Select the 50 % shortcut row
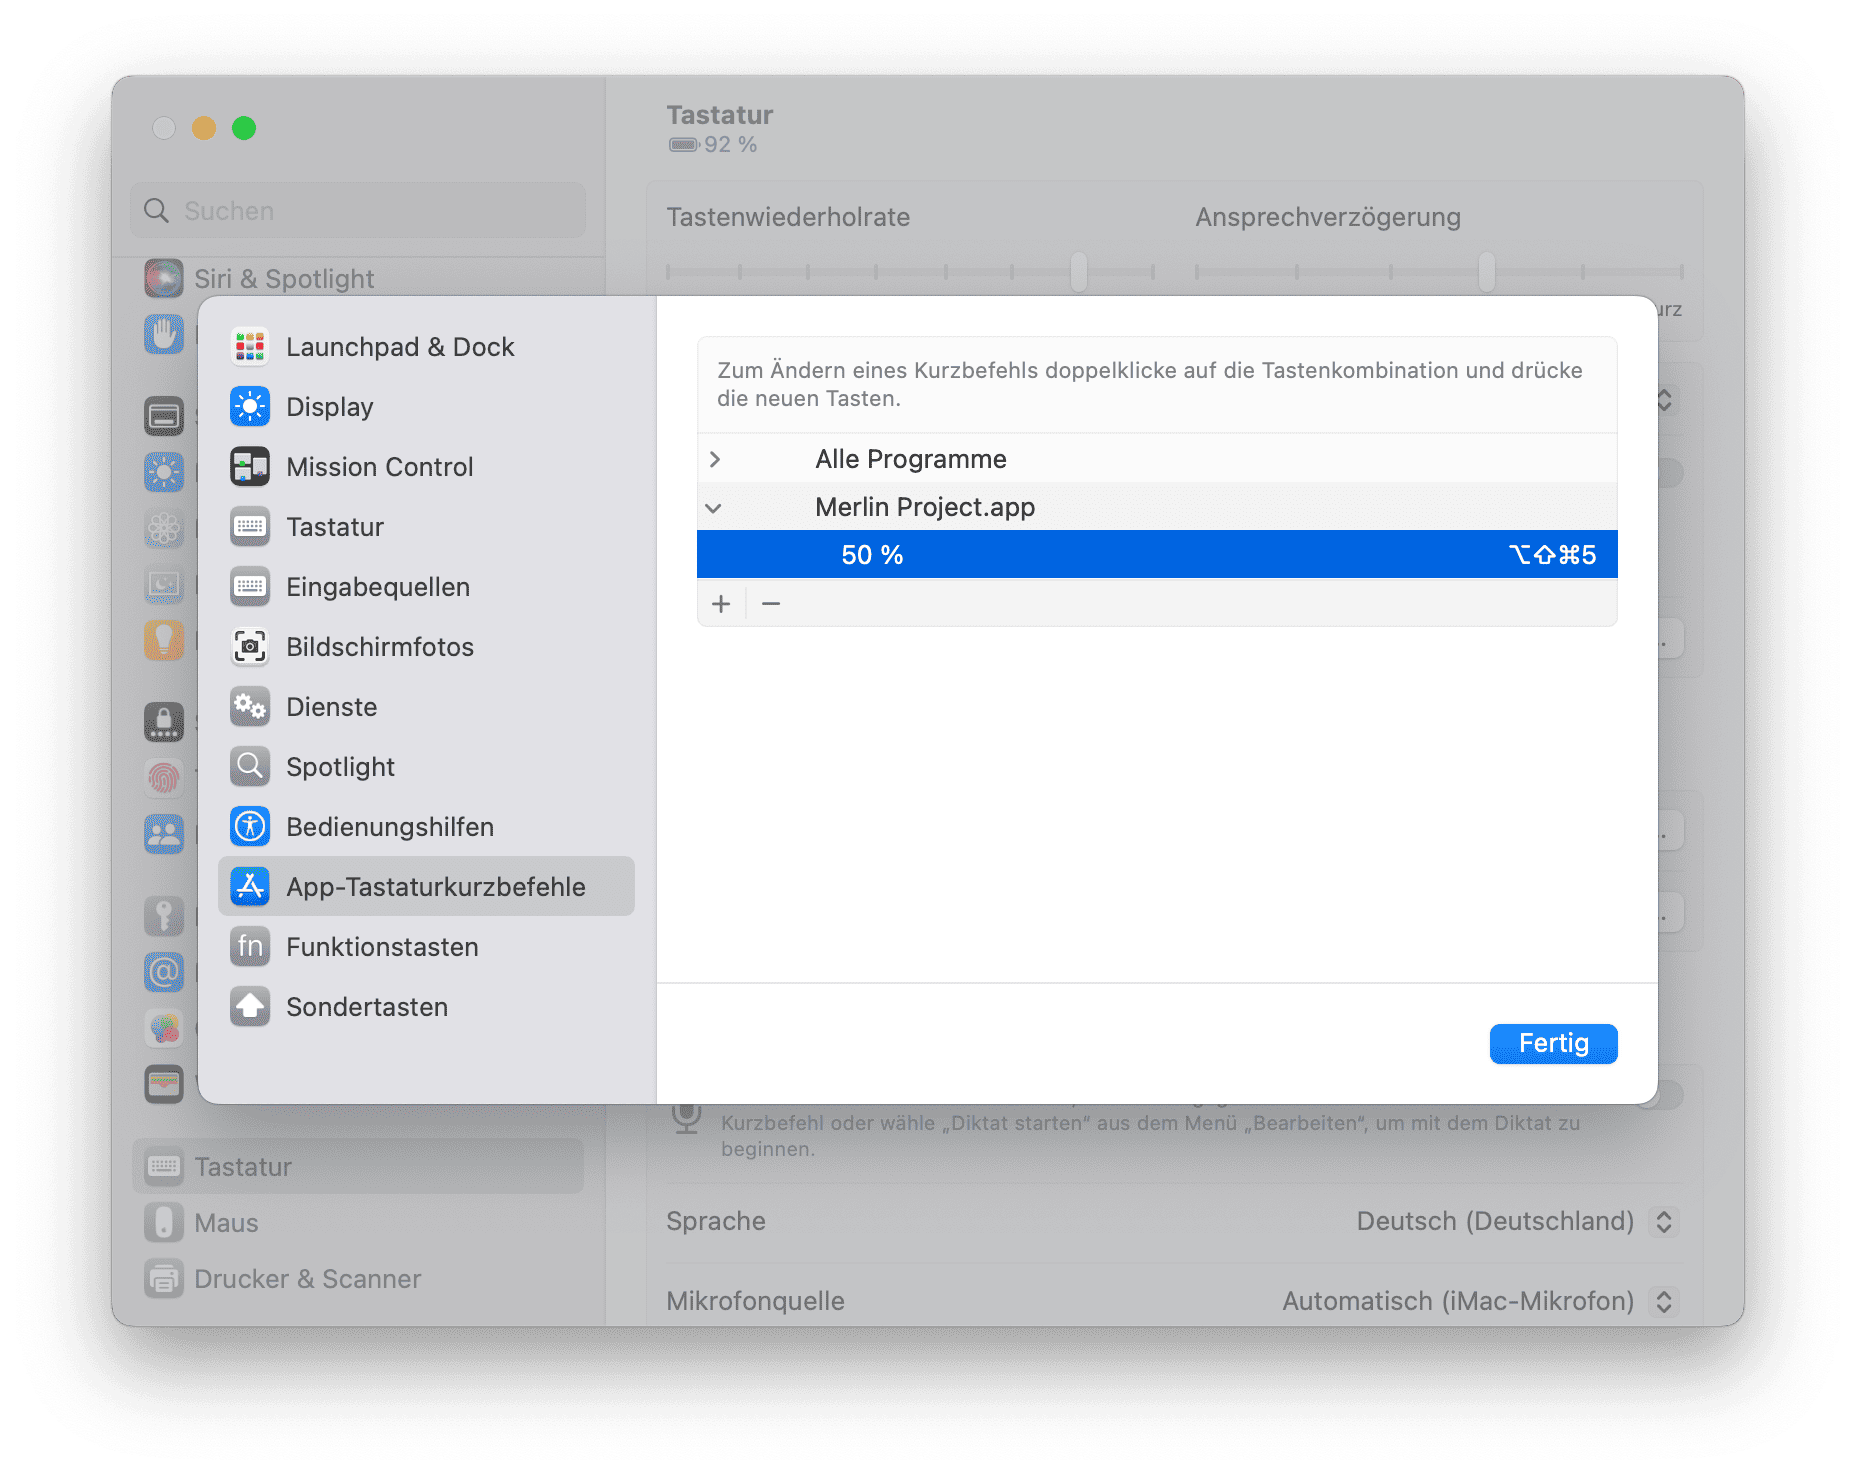The width and height of the screenshot is (1856, 1474). [x=1156, y=555]
